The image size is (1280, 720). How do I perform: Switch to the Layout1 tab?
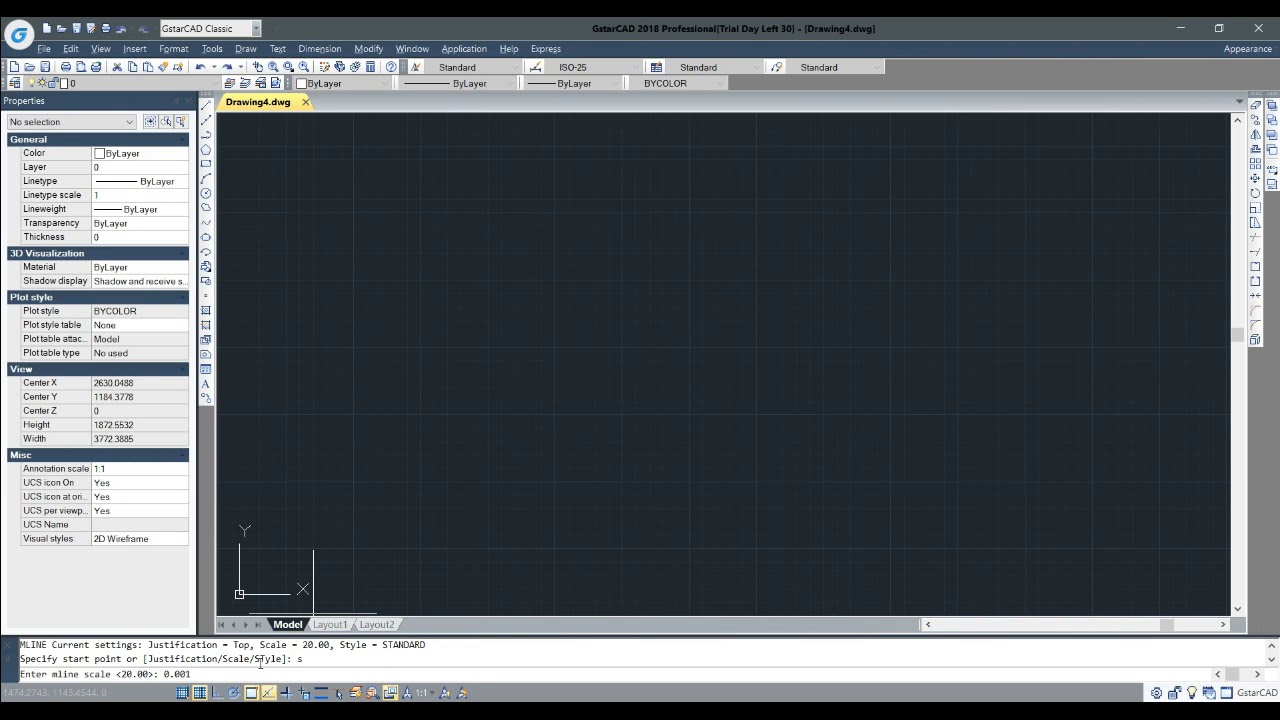point(329,624)
